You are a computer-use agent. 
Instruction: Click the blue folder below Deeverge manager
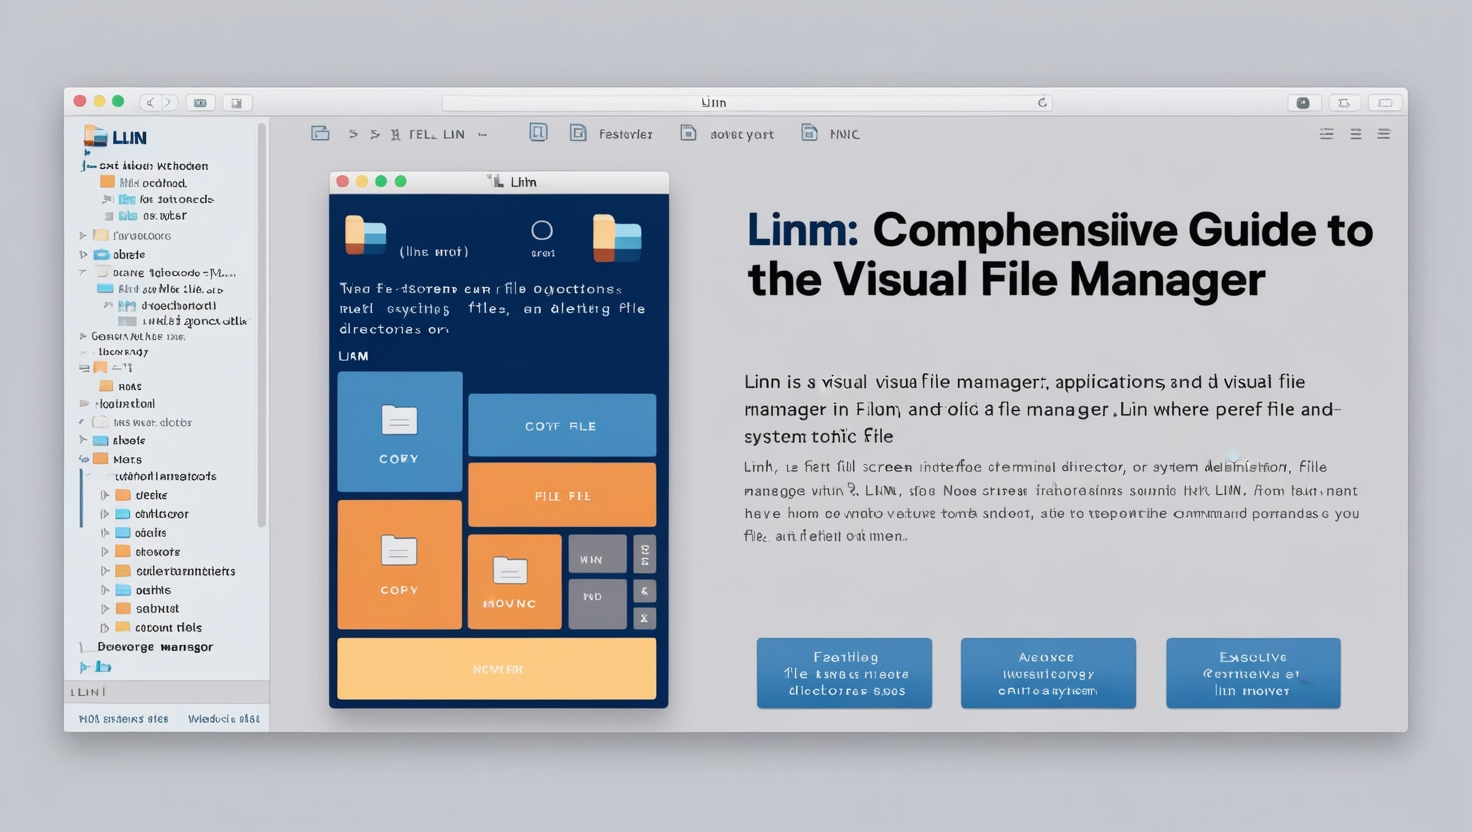click(x=103, y=667)
